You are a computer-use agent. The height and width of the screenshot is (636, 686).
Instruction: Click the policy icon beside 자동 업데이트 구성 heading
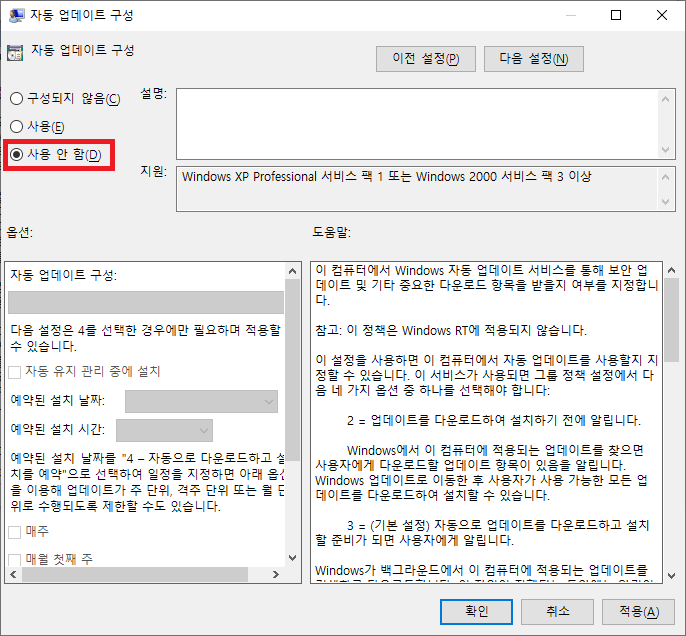15,52
